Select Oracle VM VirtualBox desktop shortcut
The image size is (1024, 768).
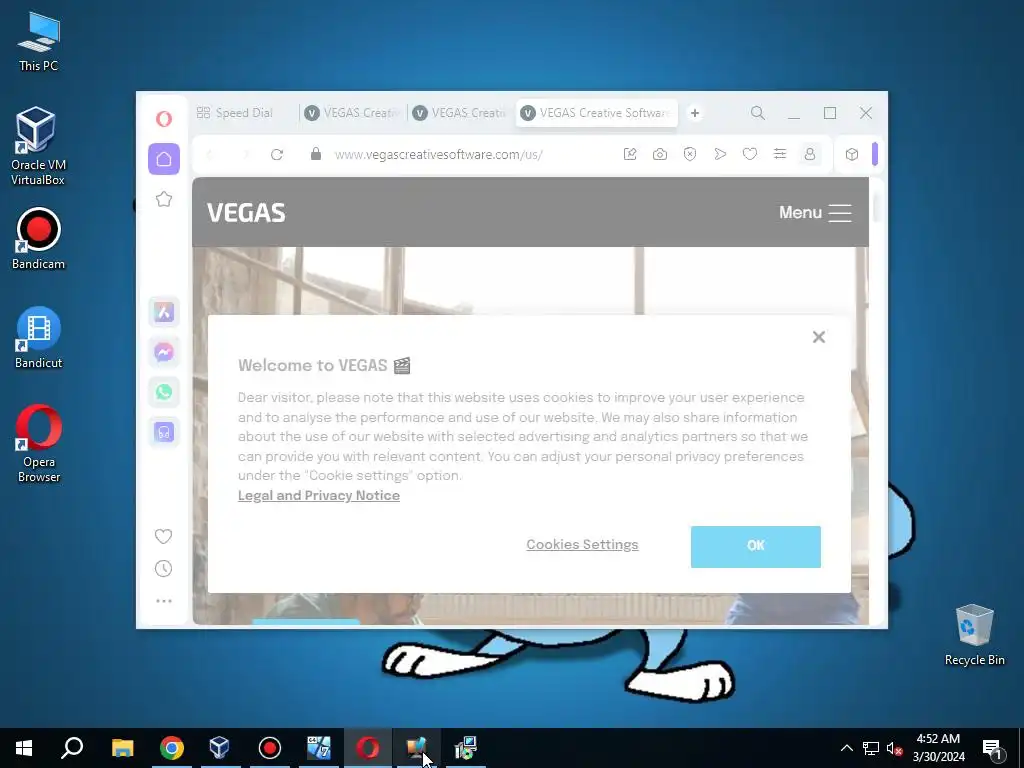pyautogui.click(x=38, y=146)
